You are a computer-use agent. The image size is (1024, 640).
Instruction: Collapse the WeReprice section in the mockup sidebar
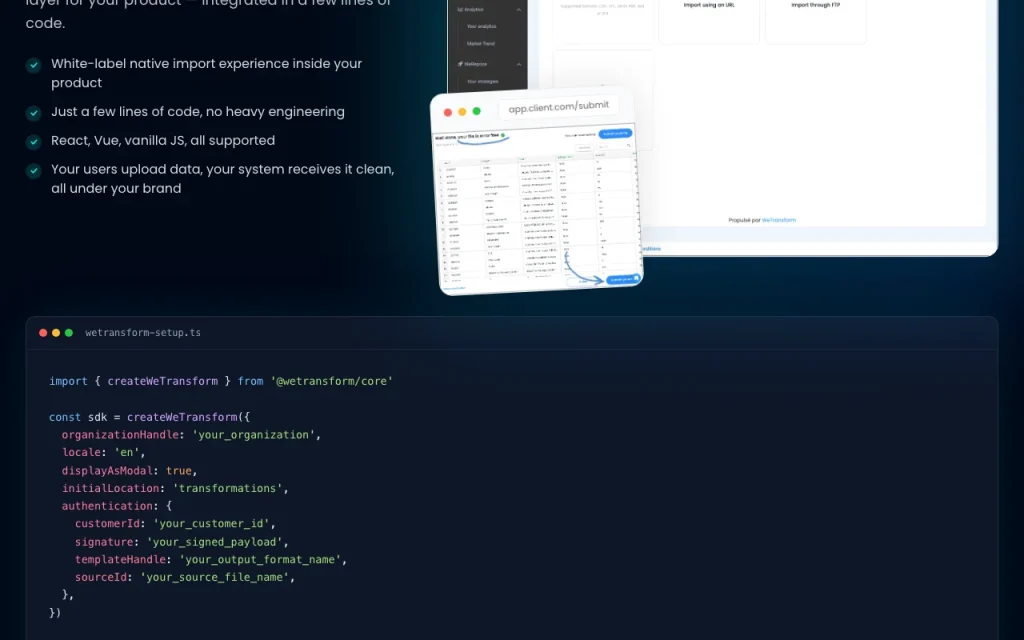pos(519,64)
